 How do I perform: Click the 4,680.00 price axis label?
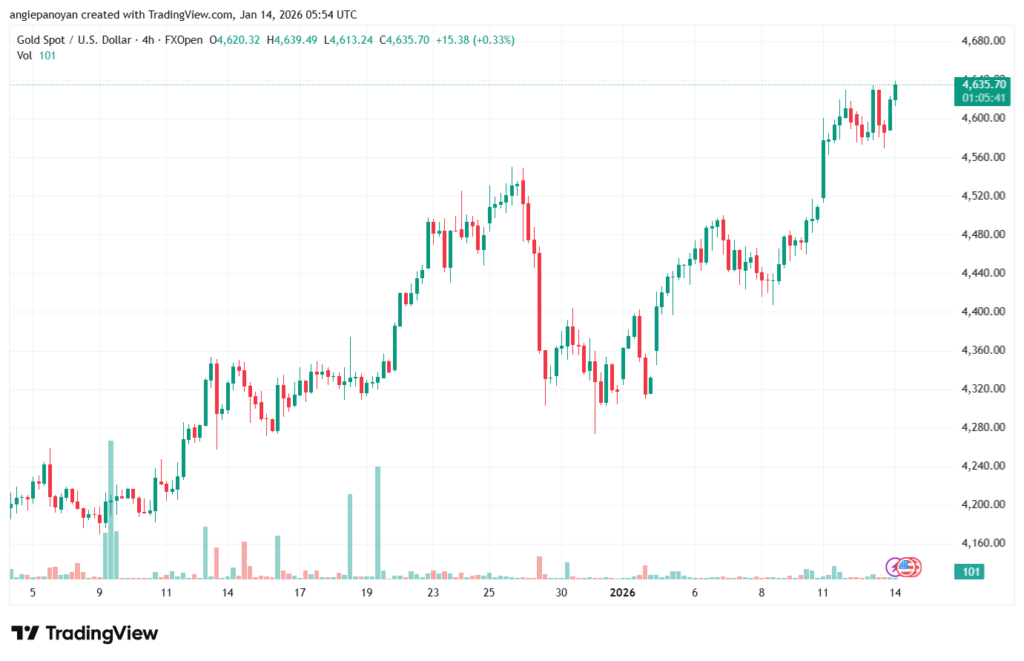point(980,41)
